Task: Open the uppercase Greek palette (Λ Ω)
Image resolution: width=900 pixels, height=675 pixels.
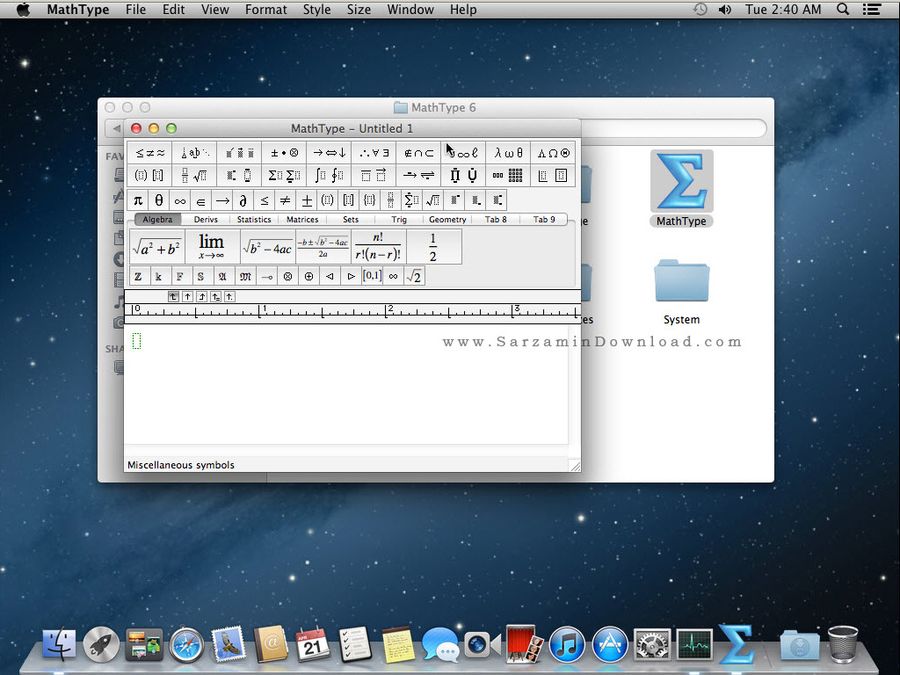Action: pyautogui.click(x=553, y=153)
